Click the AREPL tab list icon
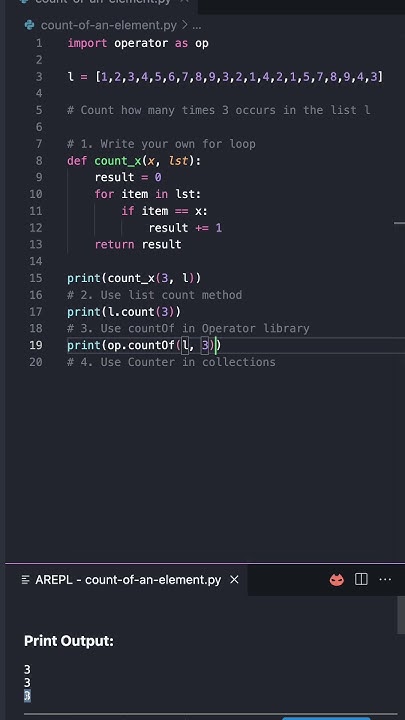 tap(26, 580)
